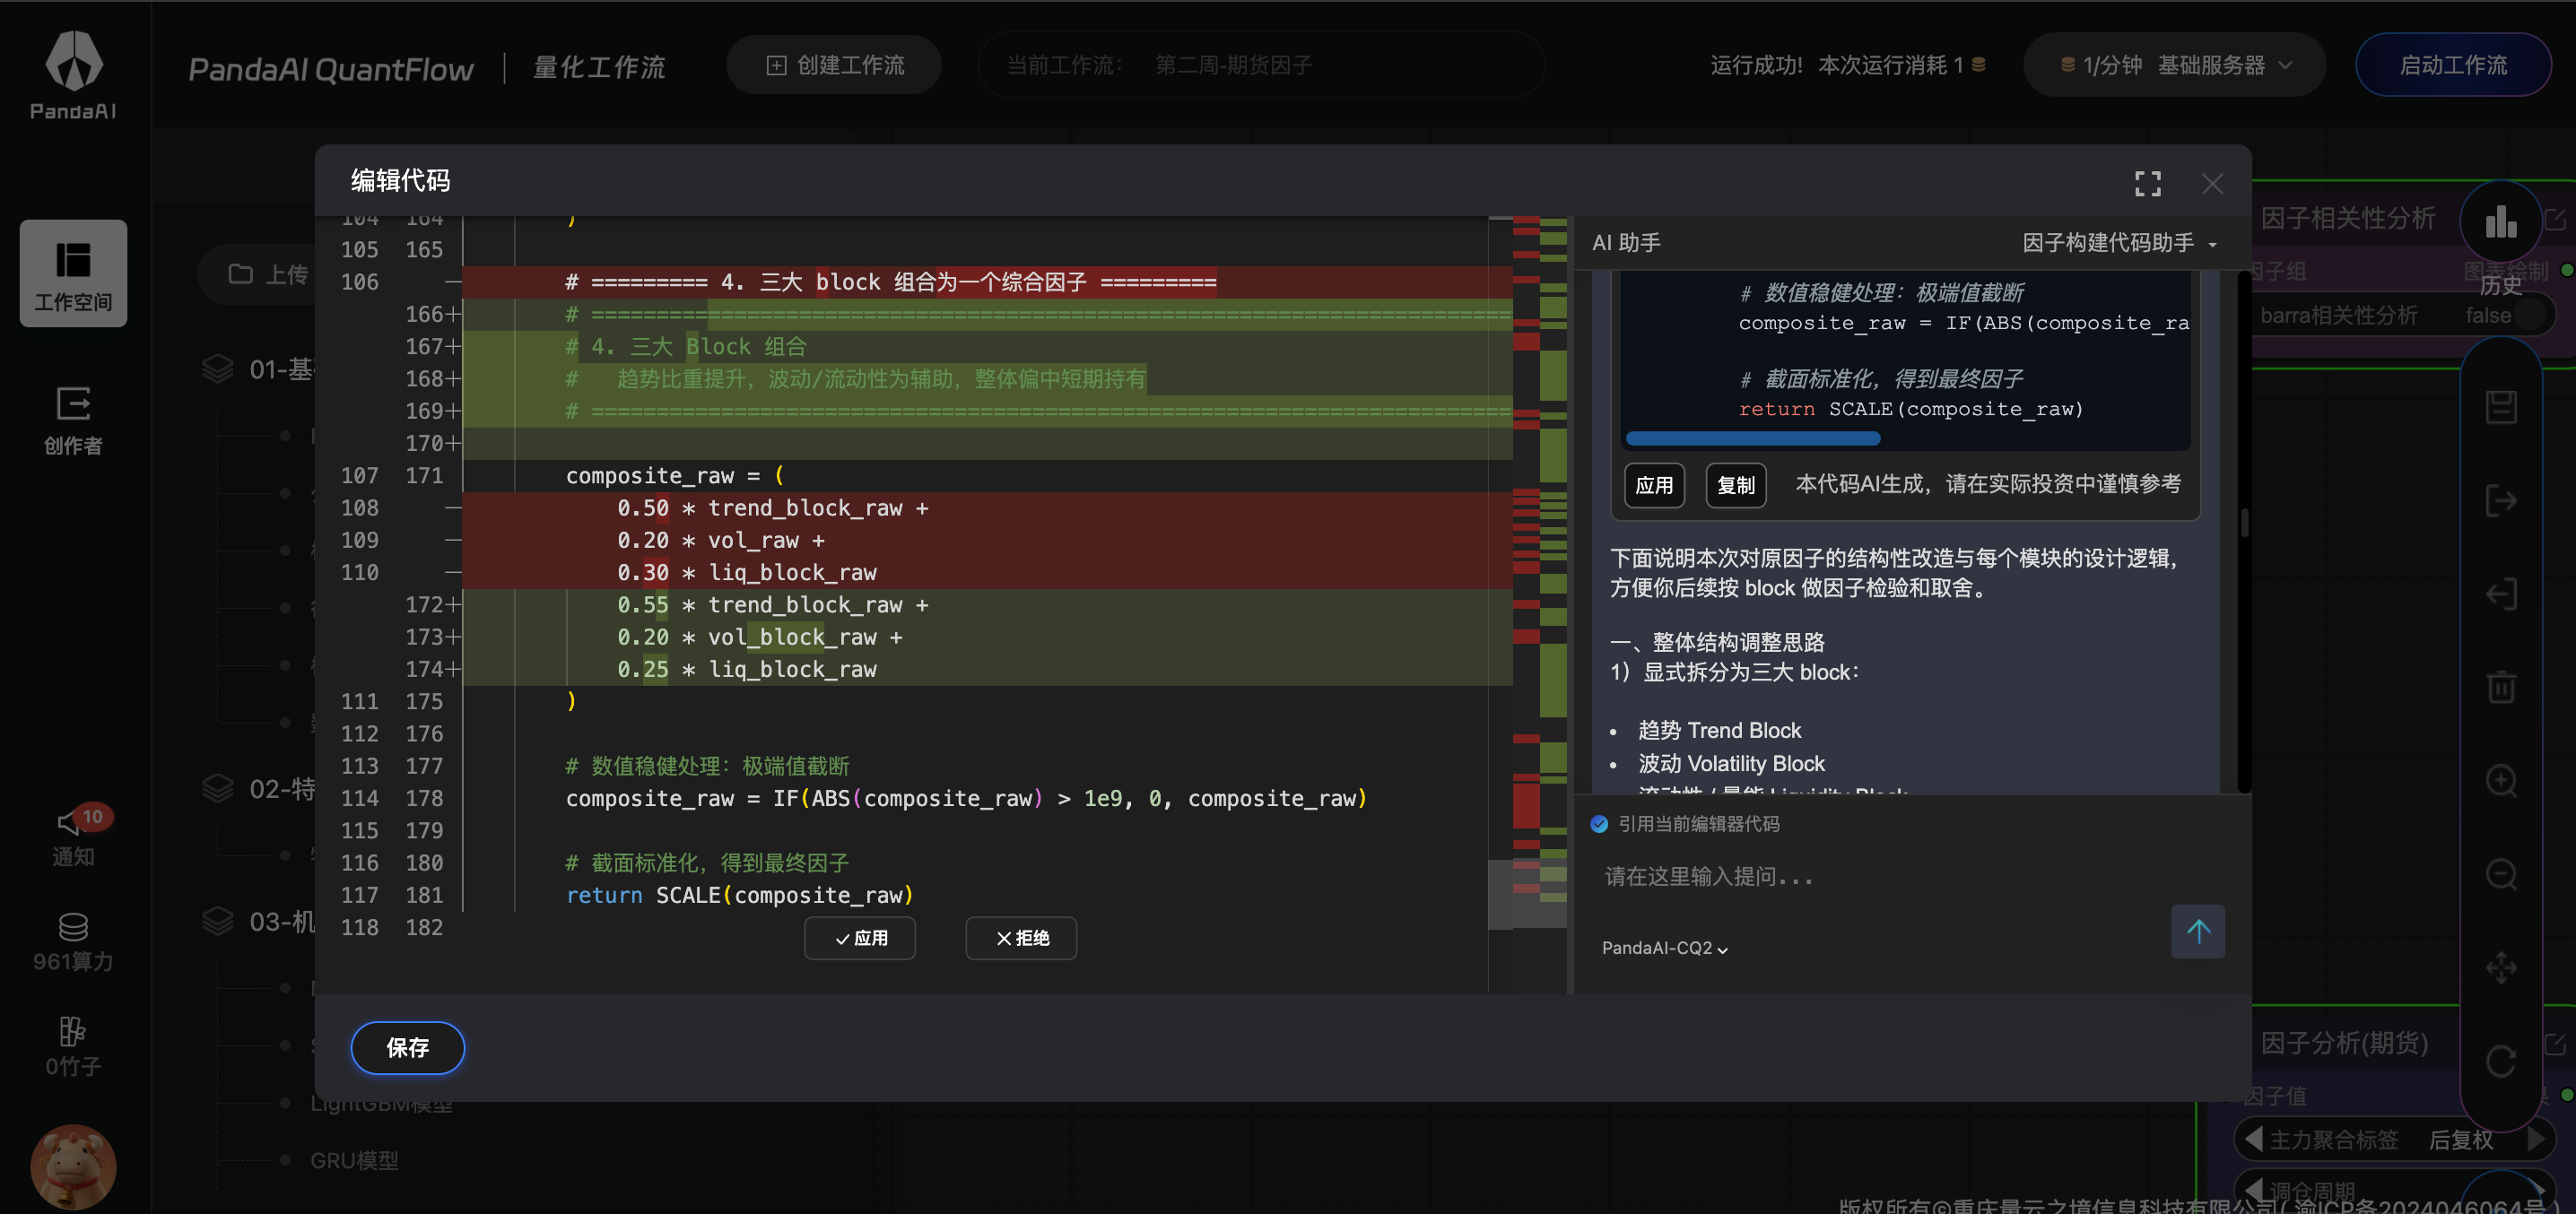Click removed line 0.30 * liq_block_raw
Image resolution: width=2576 pixels, height=1214 pixels.
746,573
